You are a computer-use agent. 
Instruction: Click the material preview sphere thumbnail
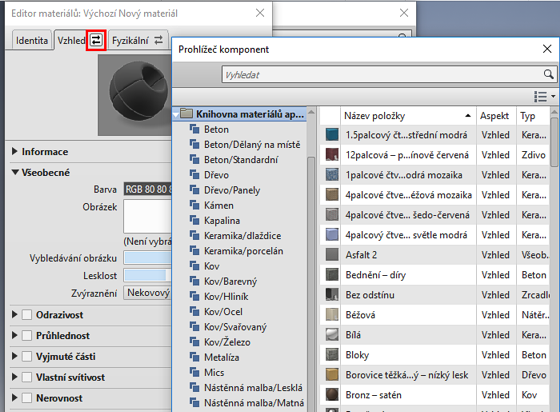click(135, 95)
